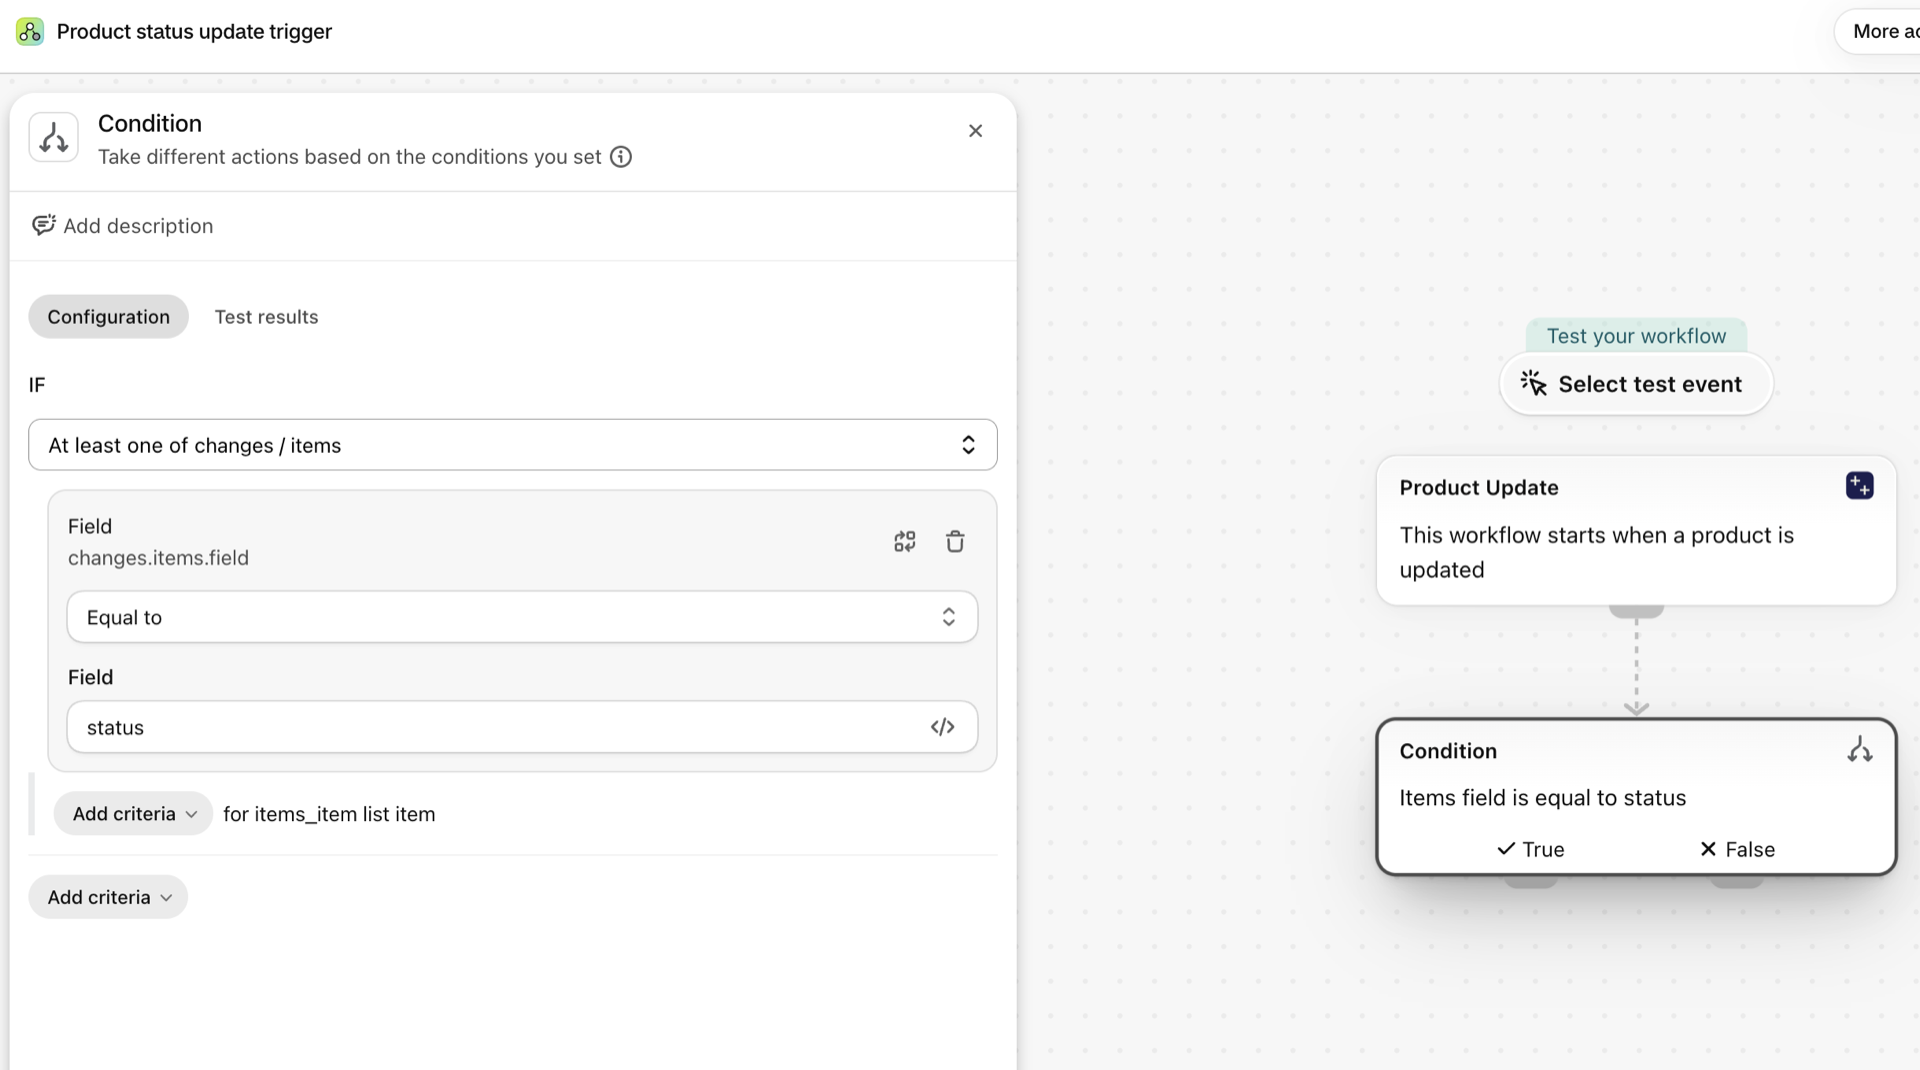Click the swap variable icon next to changes.items.field

click(905, 541)
